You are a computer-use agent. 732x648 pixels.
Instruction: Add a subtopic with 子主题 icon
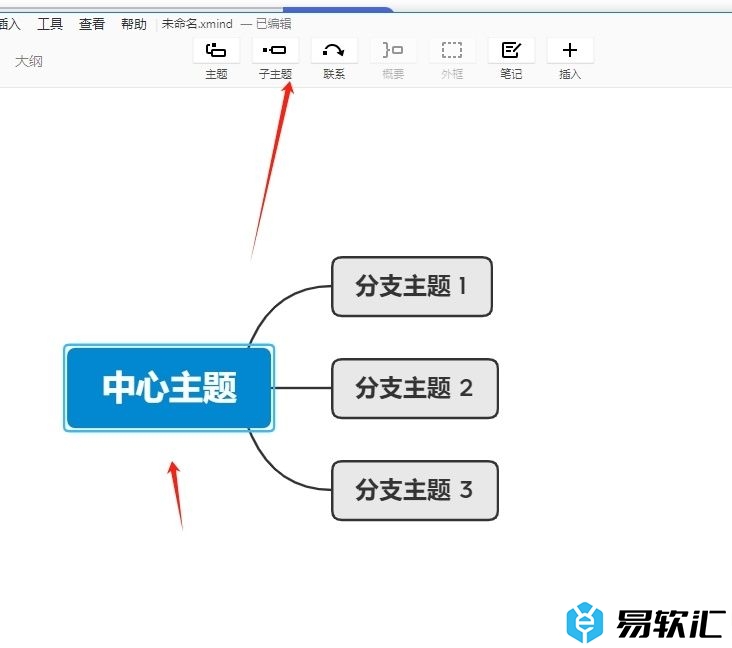click(x=275, y=50)
